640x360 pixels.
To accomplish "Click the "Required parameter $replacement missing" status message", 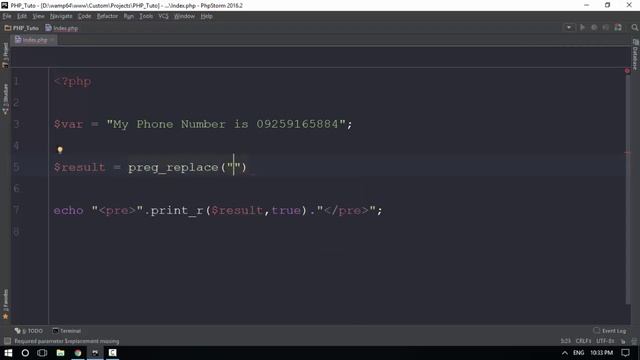I will 67,341.
